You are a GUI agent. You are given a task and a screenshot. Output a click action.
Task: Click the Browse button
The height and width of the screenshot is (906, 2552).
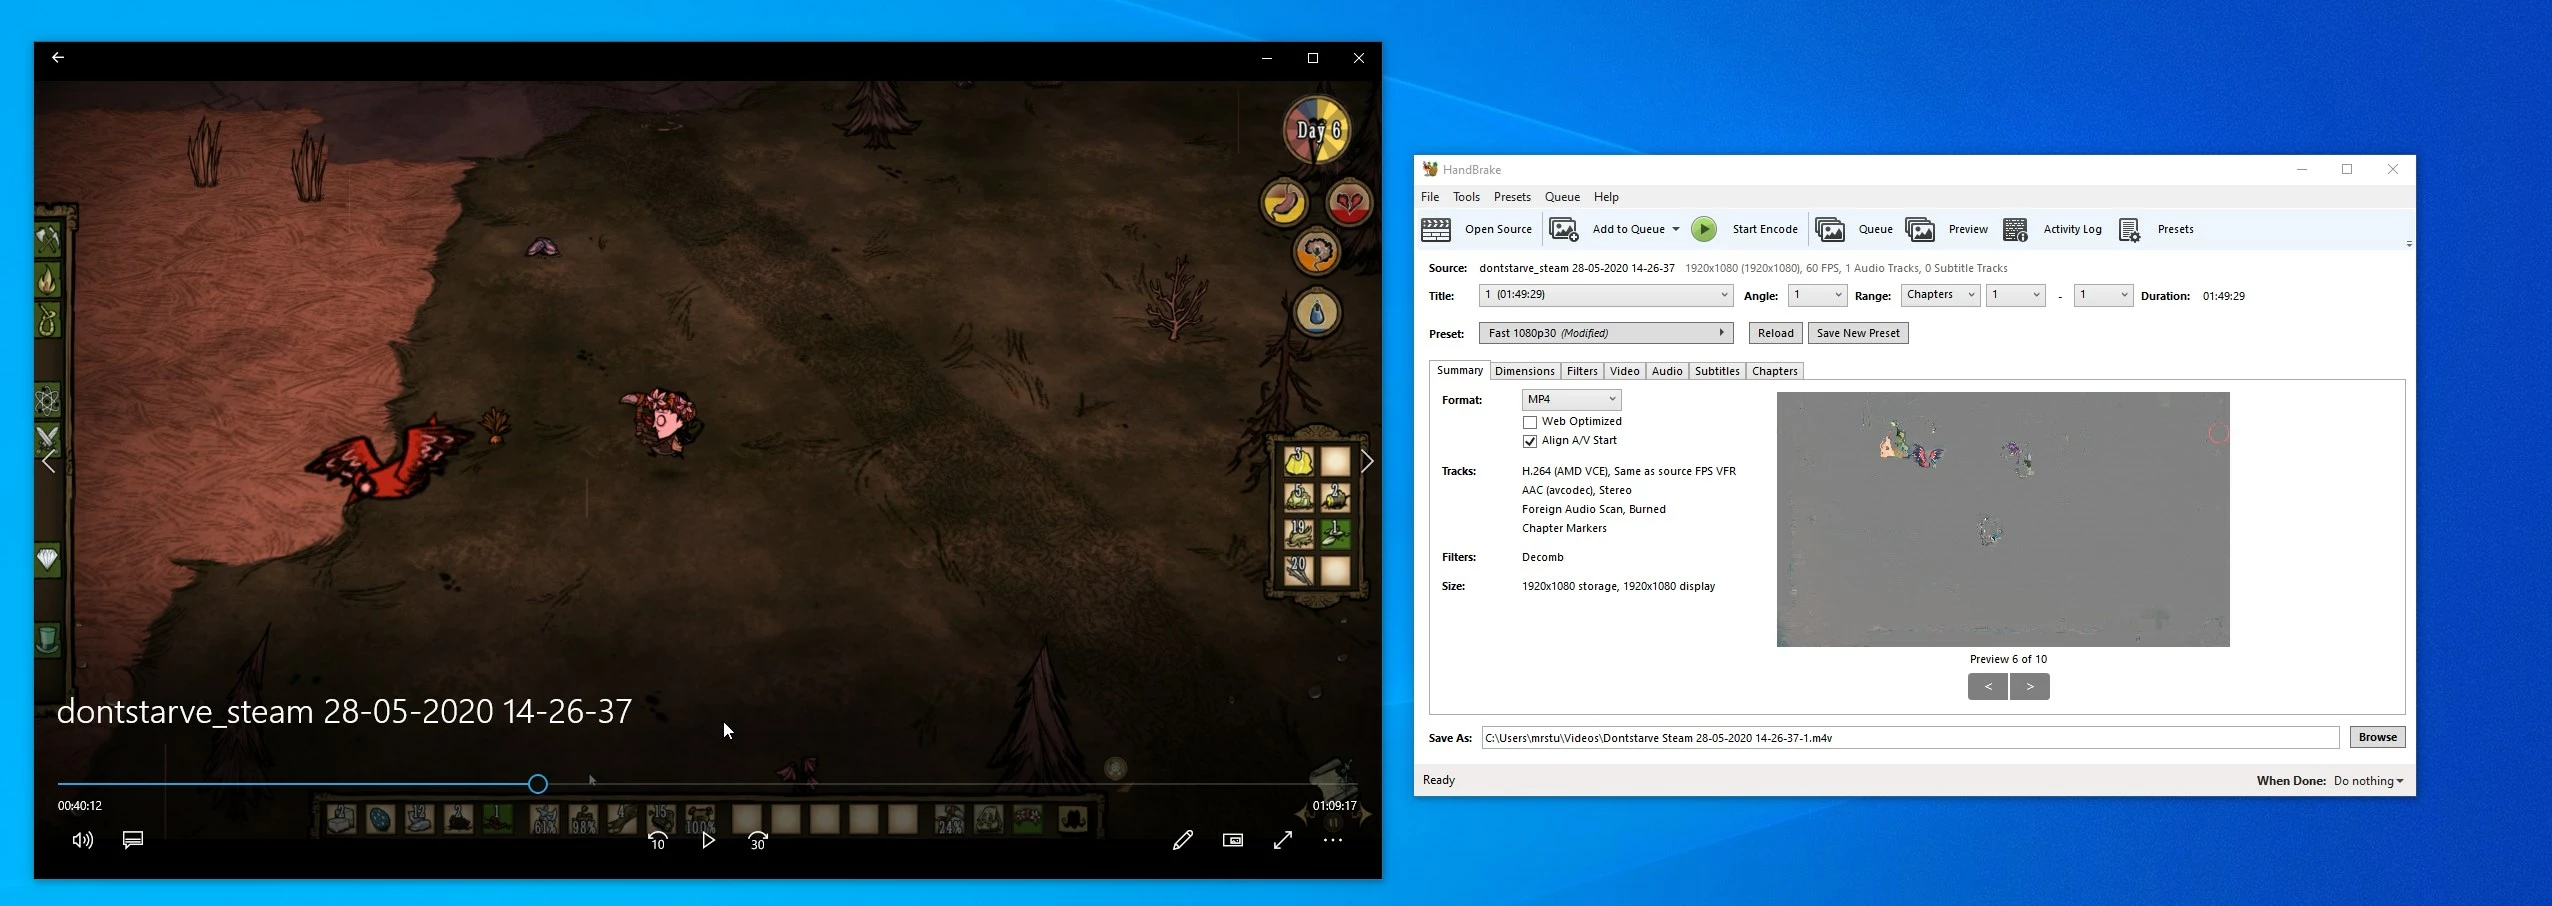(x=2377, y=737)
